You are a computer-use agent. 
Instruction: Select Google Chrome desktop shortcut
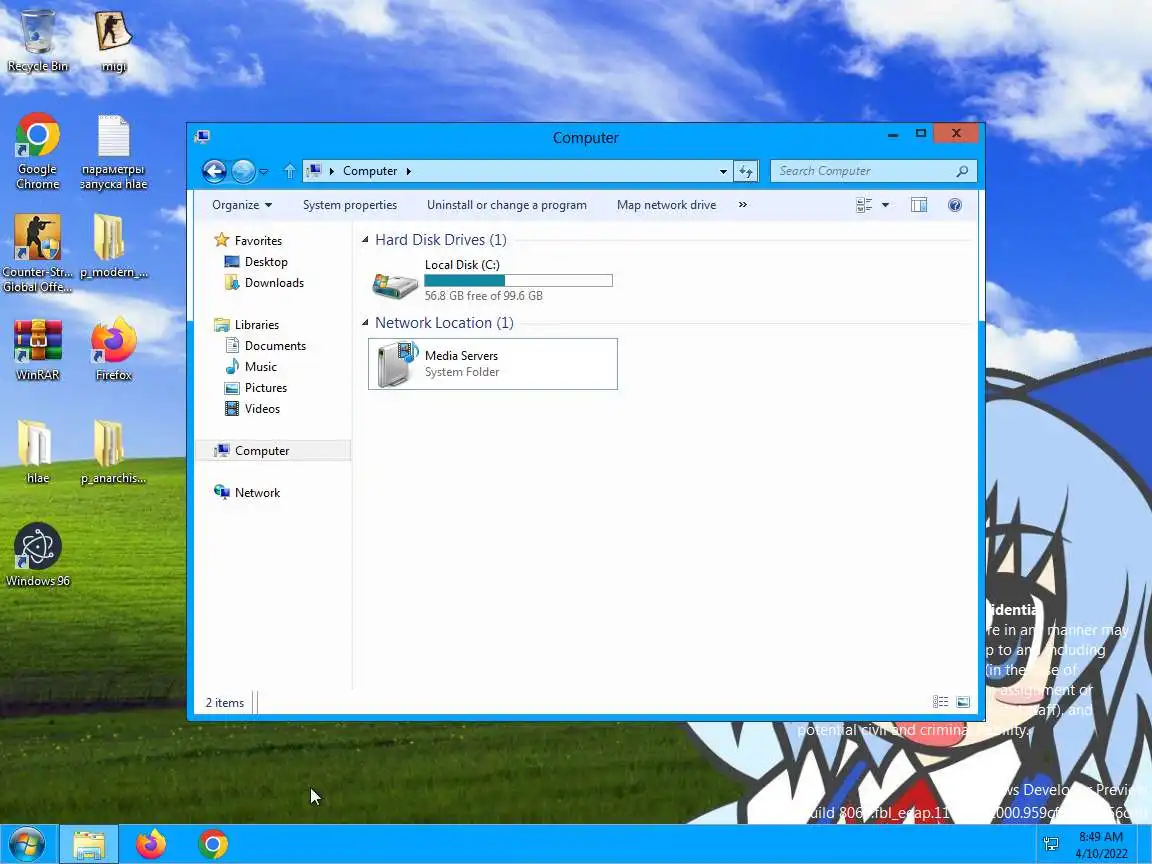(x=37, y=151)
